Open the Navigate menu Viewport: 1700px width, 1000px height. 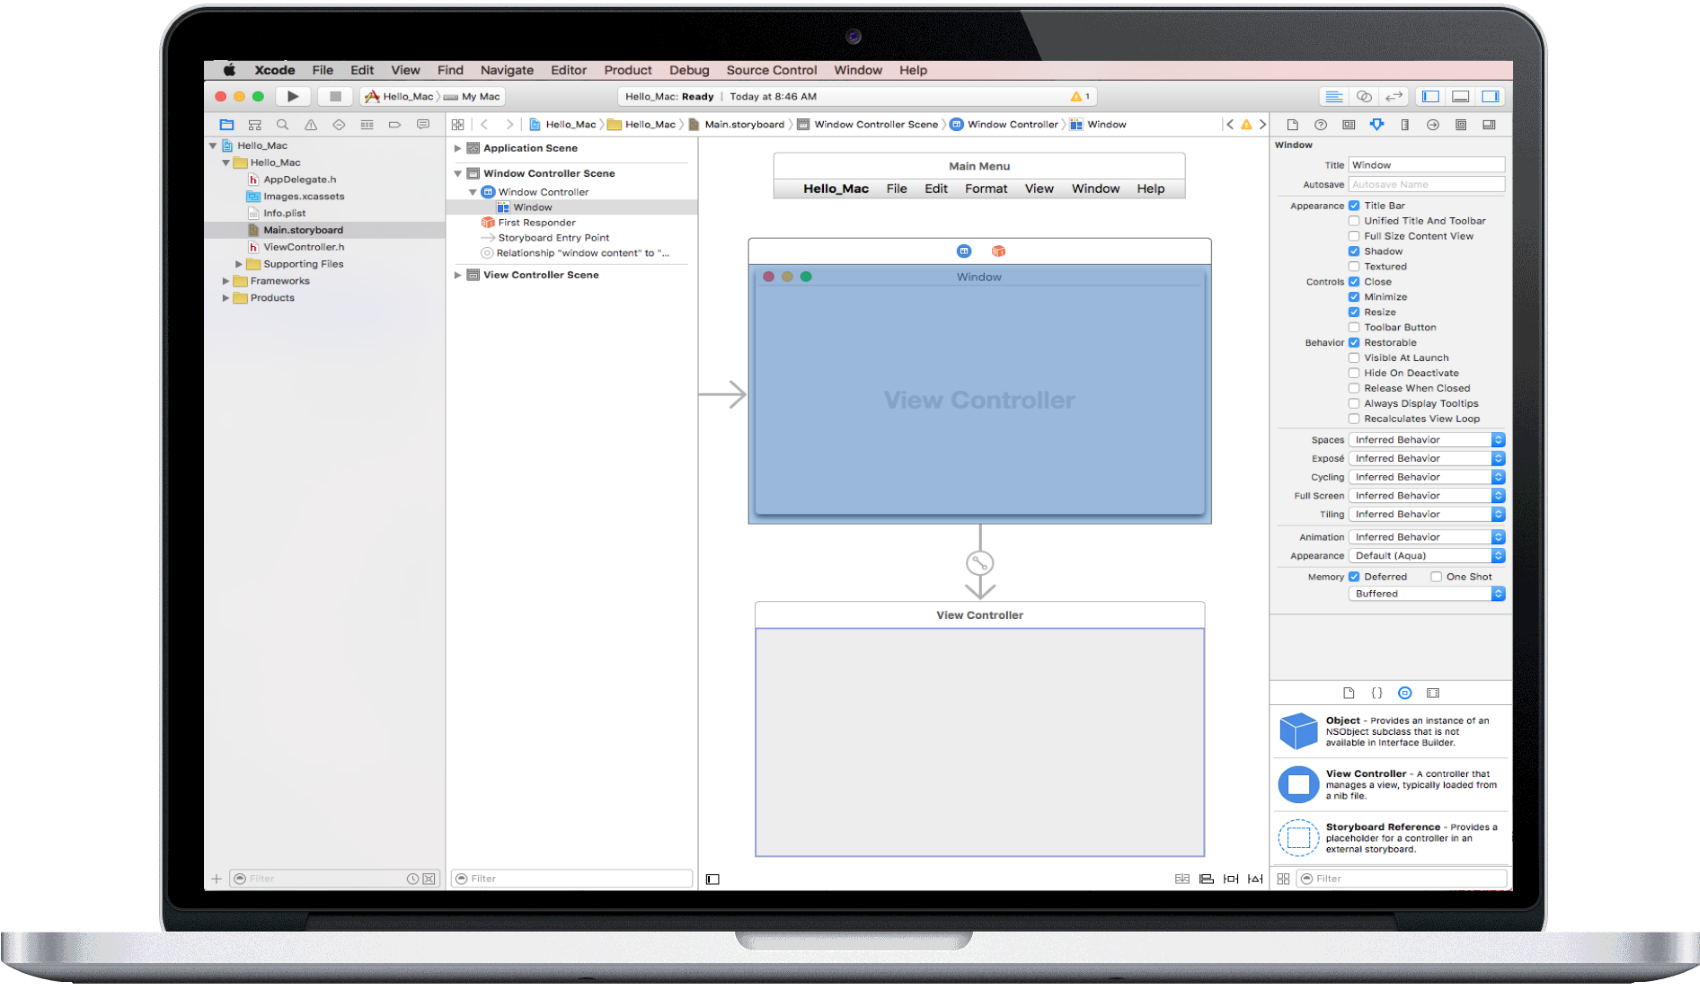pos(507,70)
